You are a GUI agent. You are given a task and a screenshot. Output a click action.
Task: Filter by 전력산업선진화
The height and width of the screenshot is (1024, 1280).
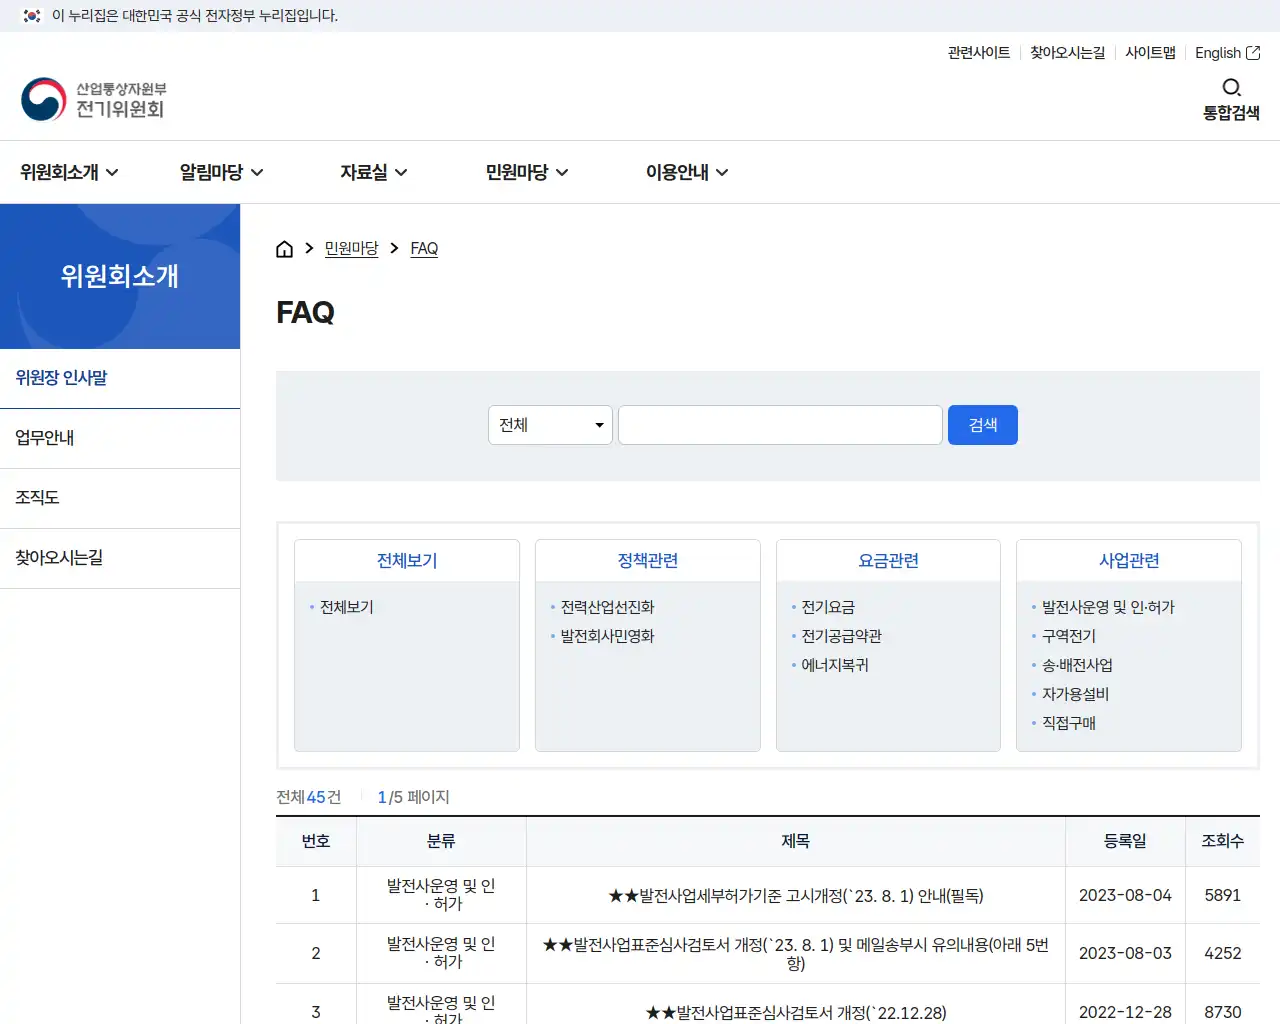607,607
